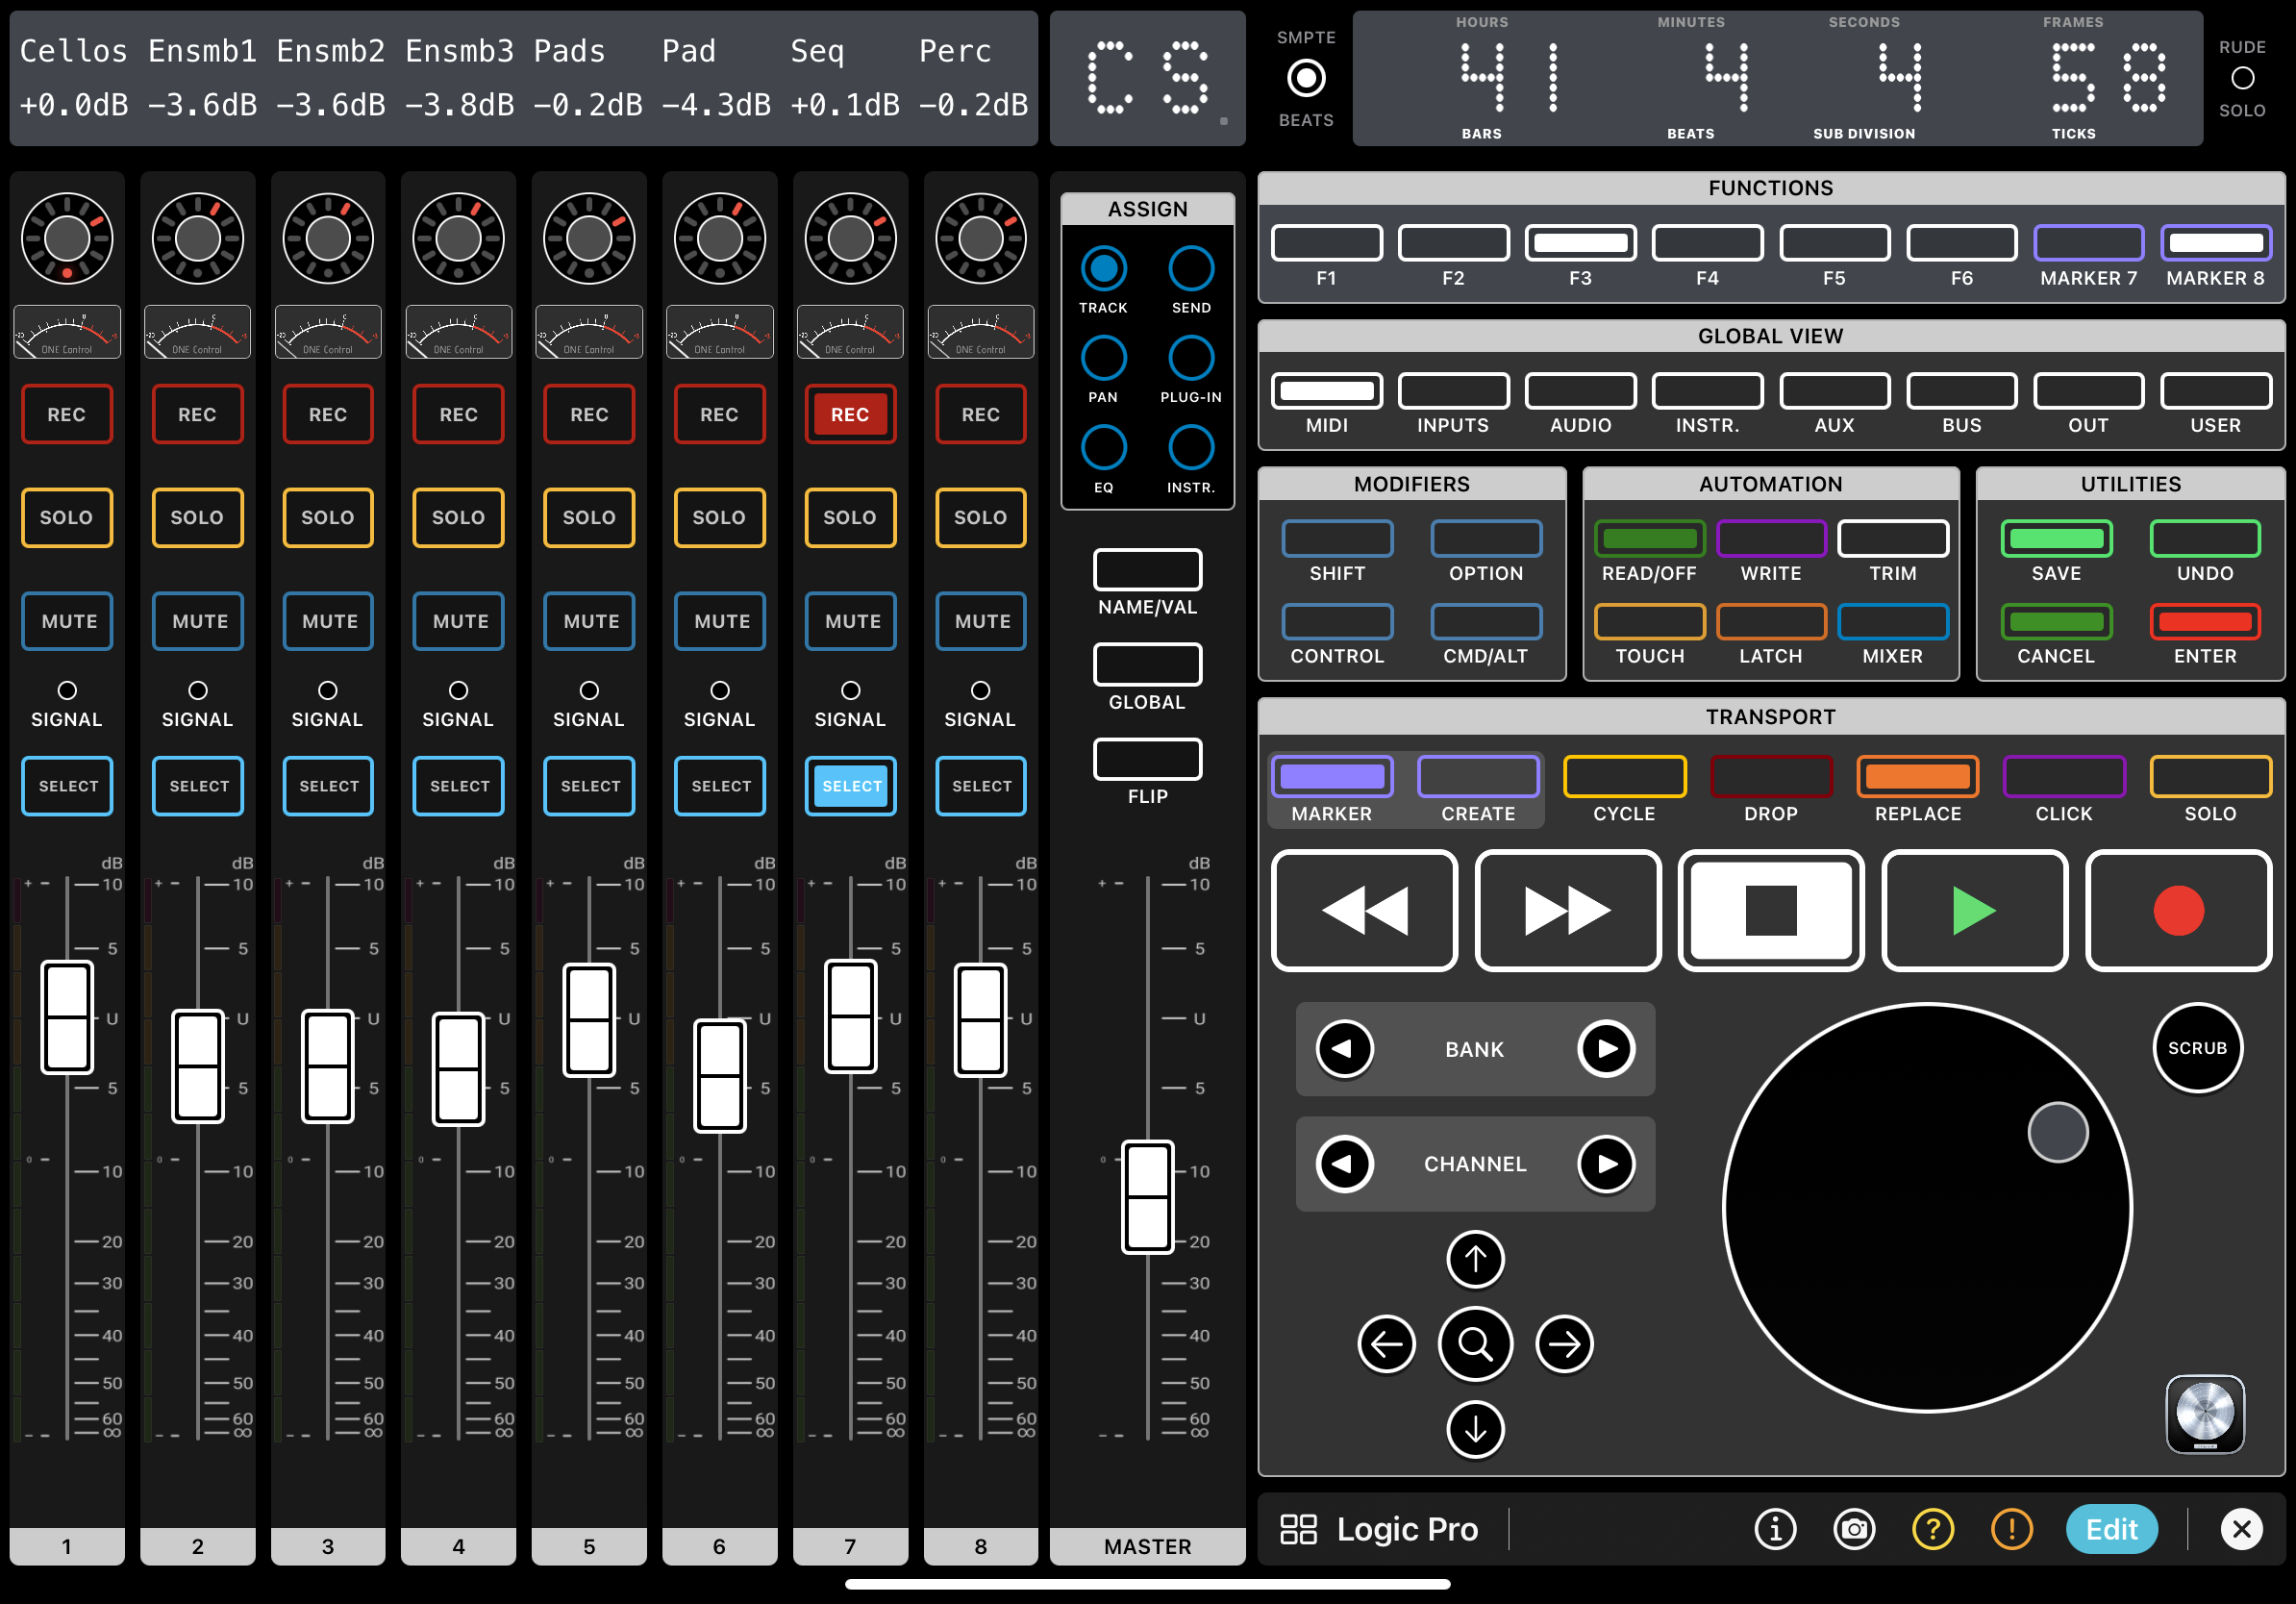Tap the Scrub button next to the jog wheel
2296x1604 pixels.
click(x=2197, y=1048)
